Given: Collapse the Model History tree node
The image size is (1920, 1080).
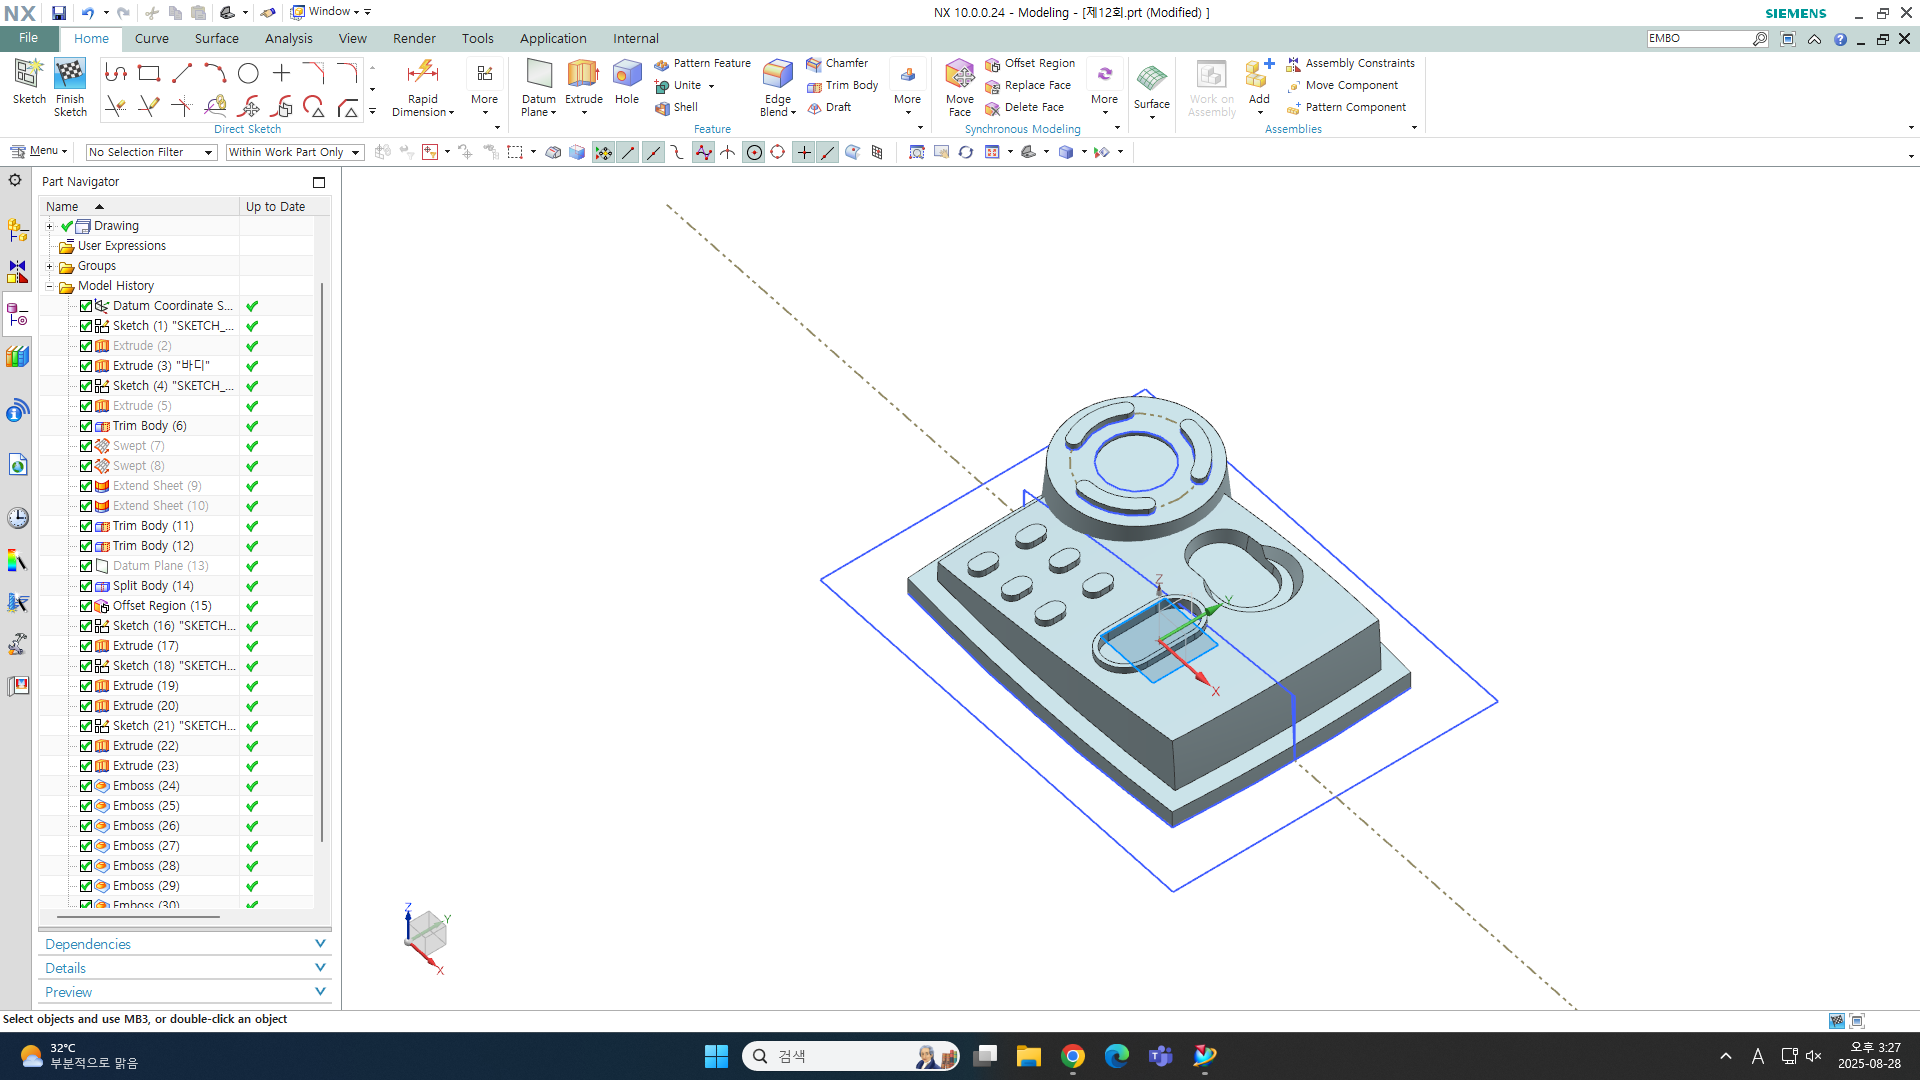Looking at the screenshot, I should click(x=49, y=286).
